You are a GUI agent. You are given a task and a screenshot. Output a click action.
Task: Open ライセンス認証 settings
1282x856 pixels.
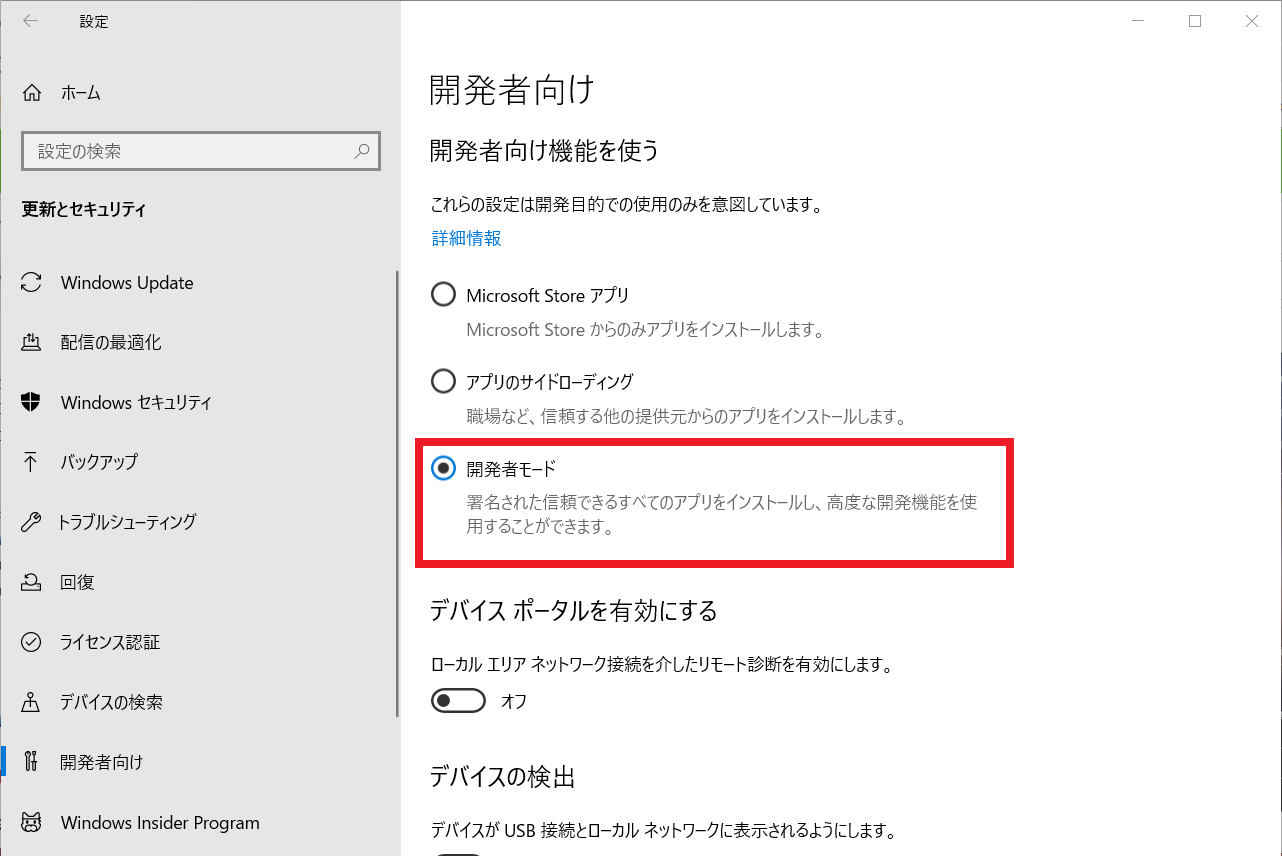[x=33, y=643]
